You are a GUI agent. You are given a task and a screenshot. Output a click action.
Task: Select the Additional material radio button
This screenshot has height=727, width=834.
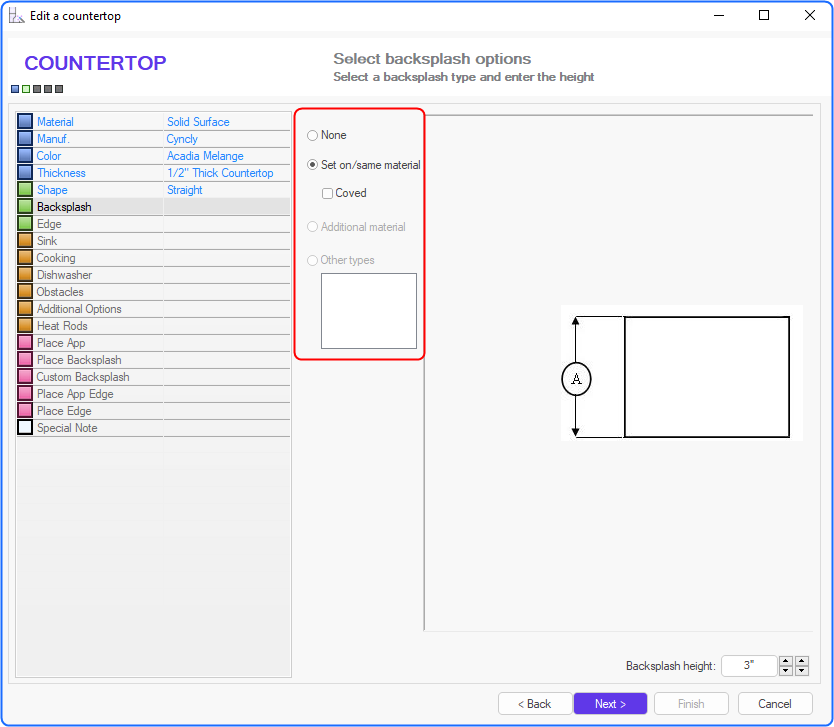pyautogui.click(x=312, y=227)
